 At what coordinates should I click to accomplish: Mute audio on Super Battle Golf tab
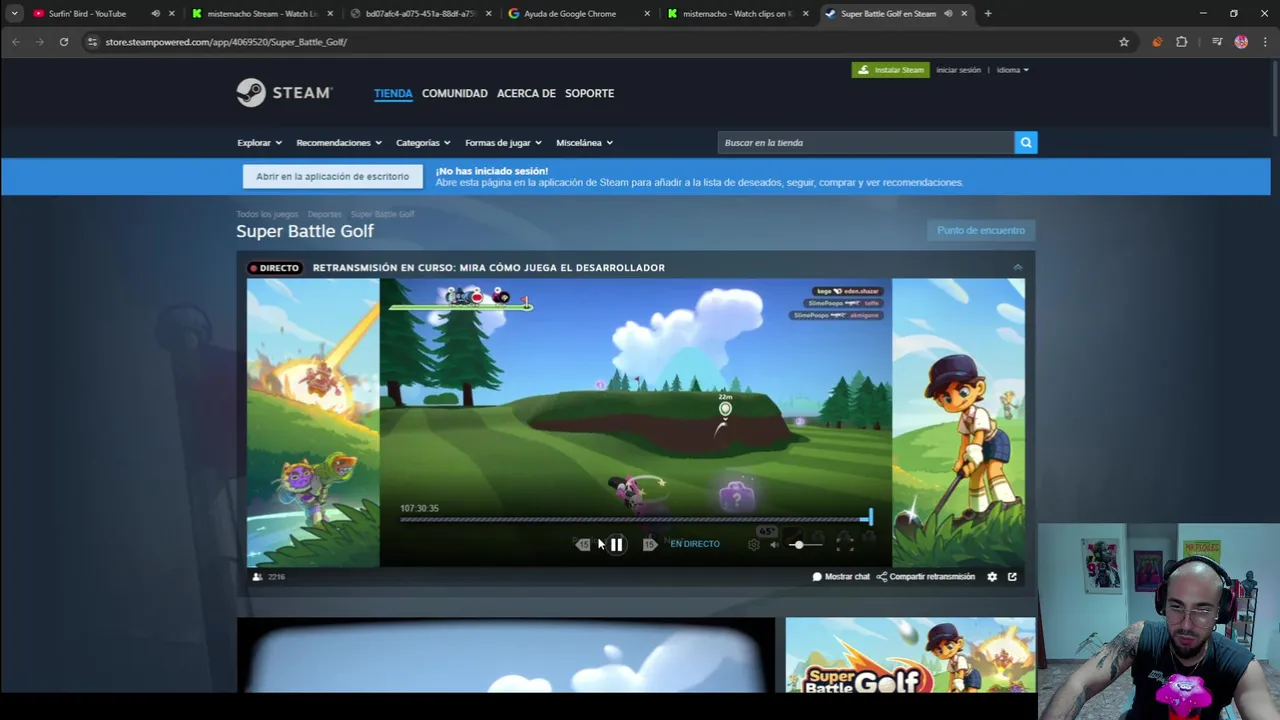coord(948,14)
